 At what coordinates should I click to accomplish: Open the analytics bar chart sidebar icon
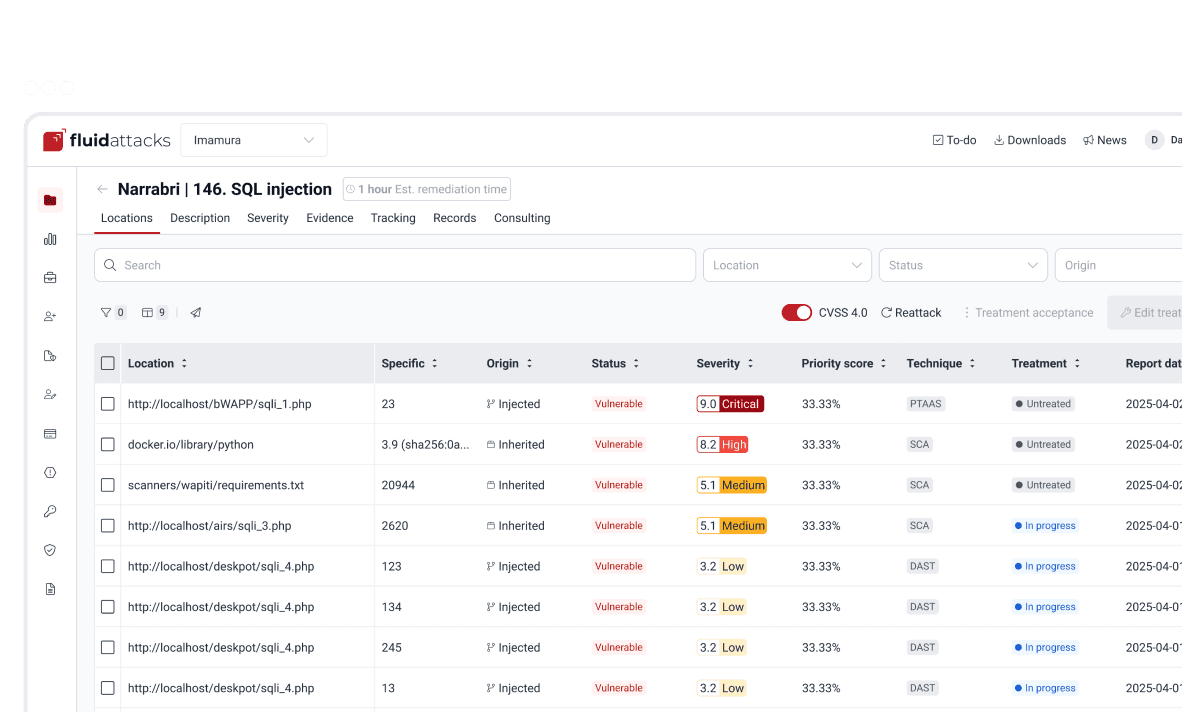pyautogui.click(x=50, y=239)
